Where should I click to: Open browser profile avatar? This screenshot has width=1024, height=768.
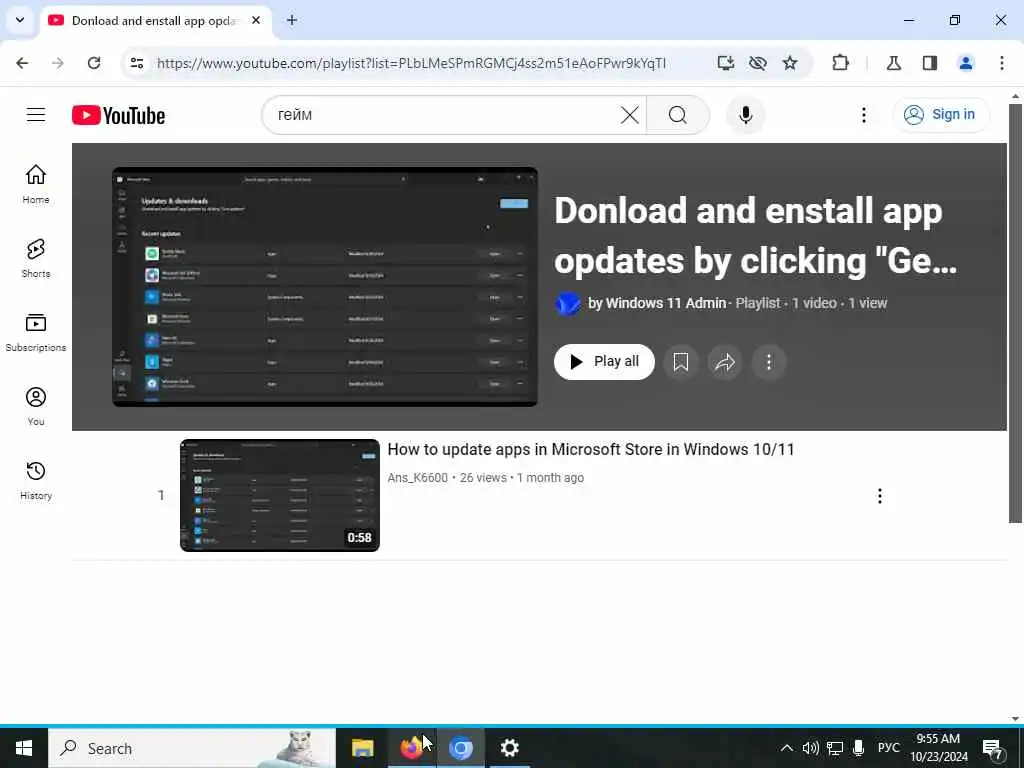coord(965,63)
